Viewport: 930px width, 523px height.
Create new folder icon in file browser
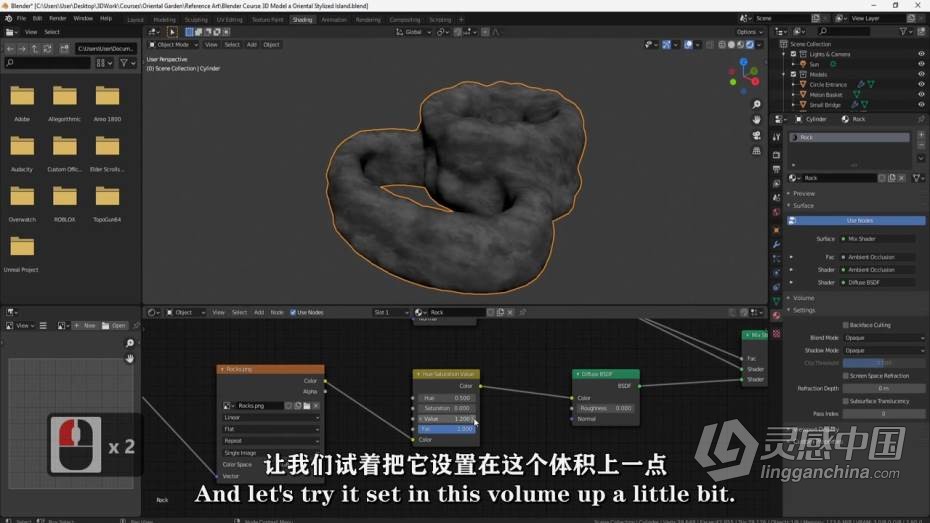click(x=64, y=49)
